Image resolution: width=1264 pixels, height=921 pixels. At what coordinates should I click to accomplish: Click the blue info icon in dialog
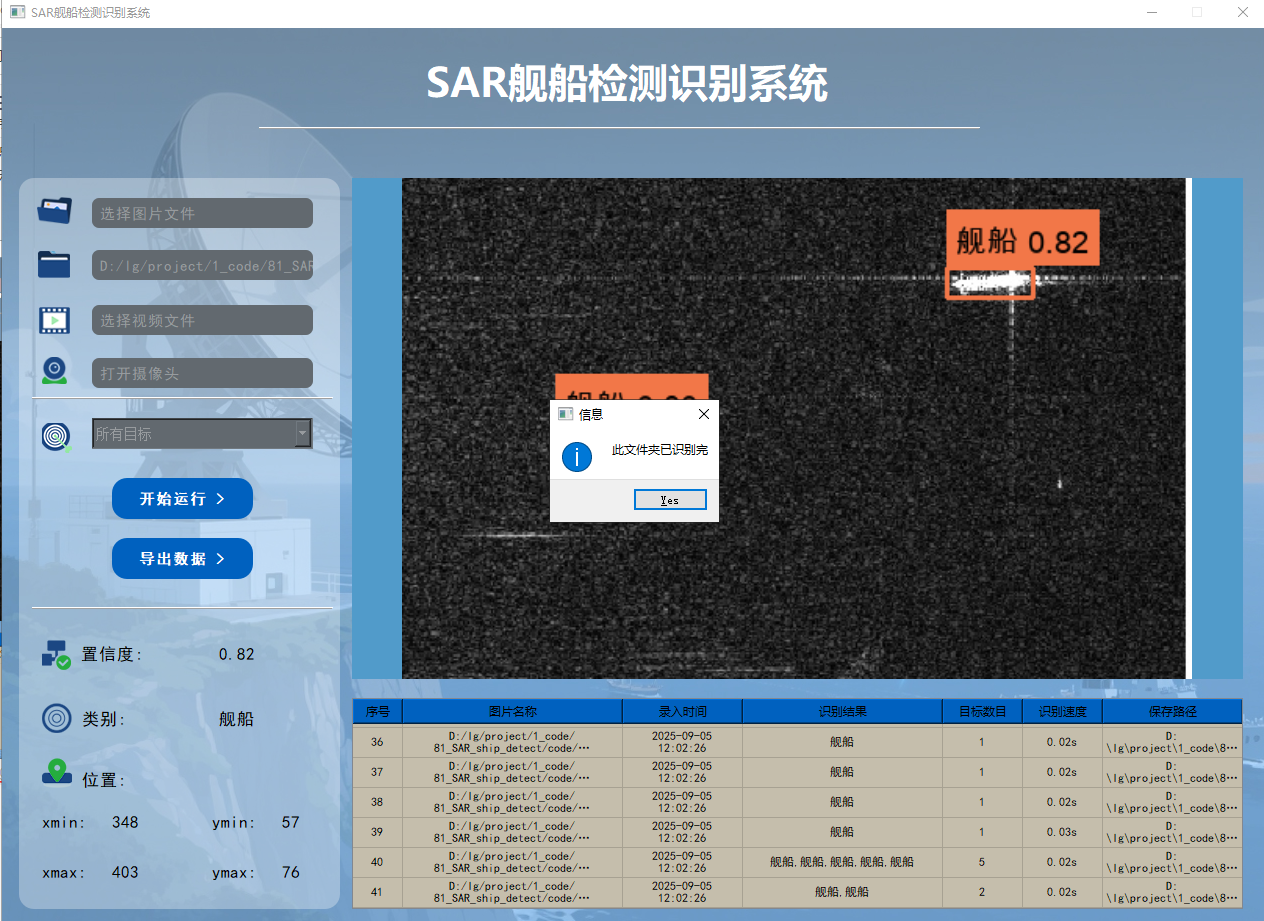(x=577, y=457)
